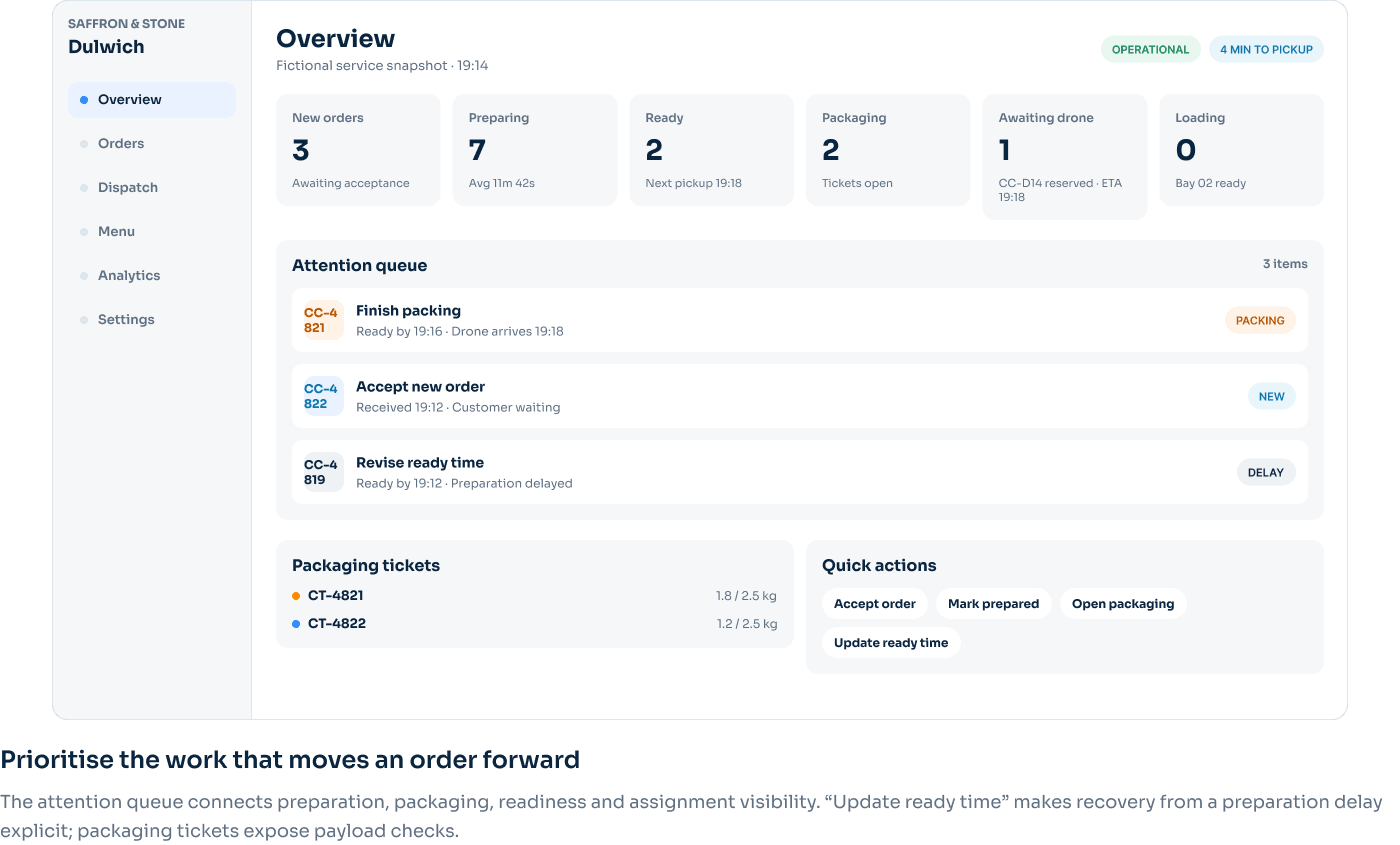Click the blue dot beside CT-4822

[296, 624]
